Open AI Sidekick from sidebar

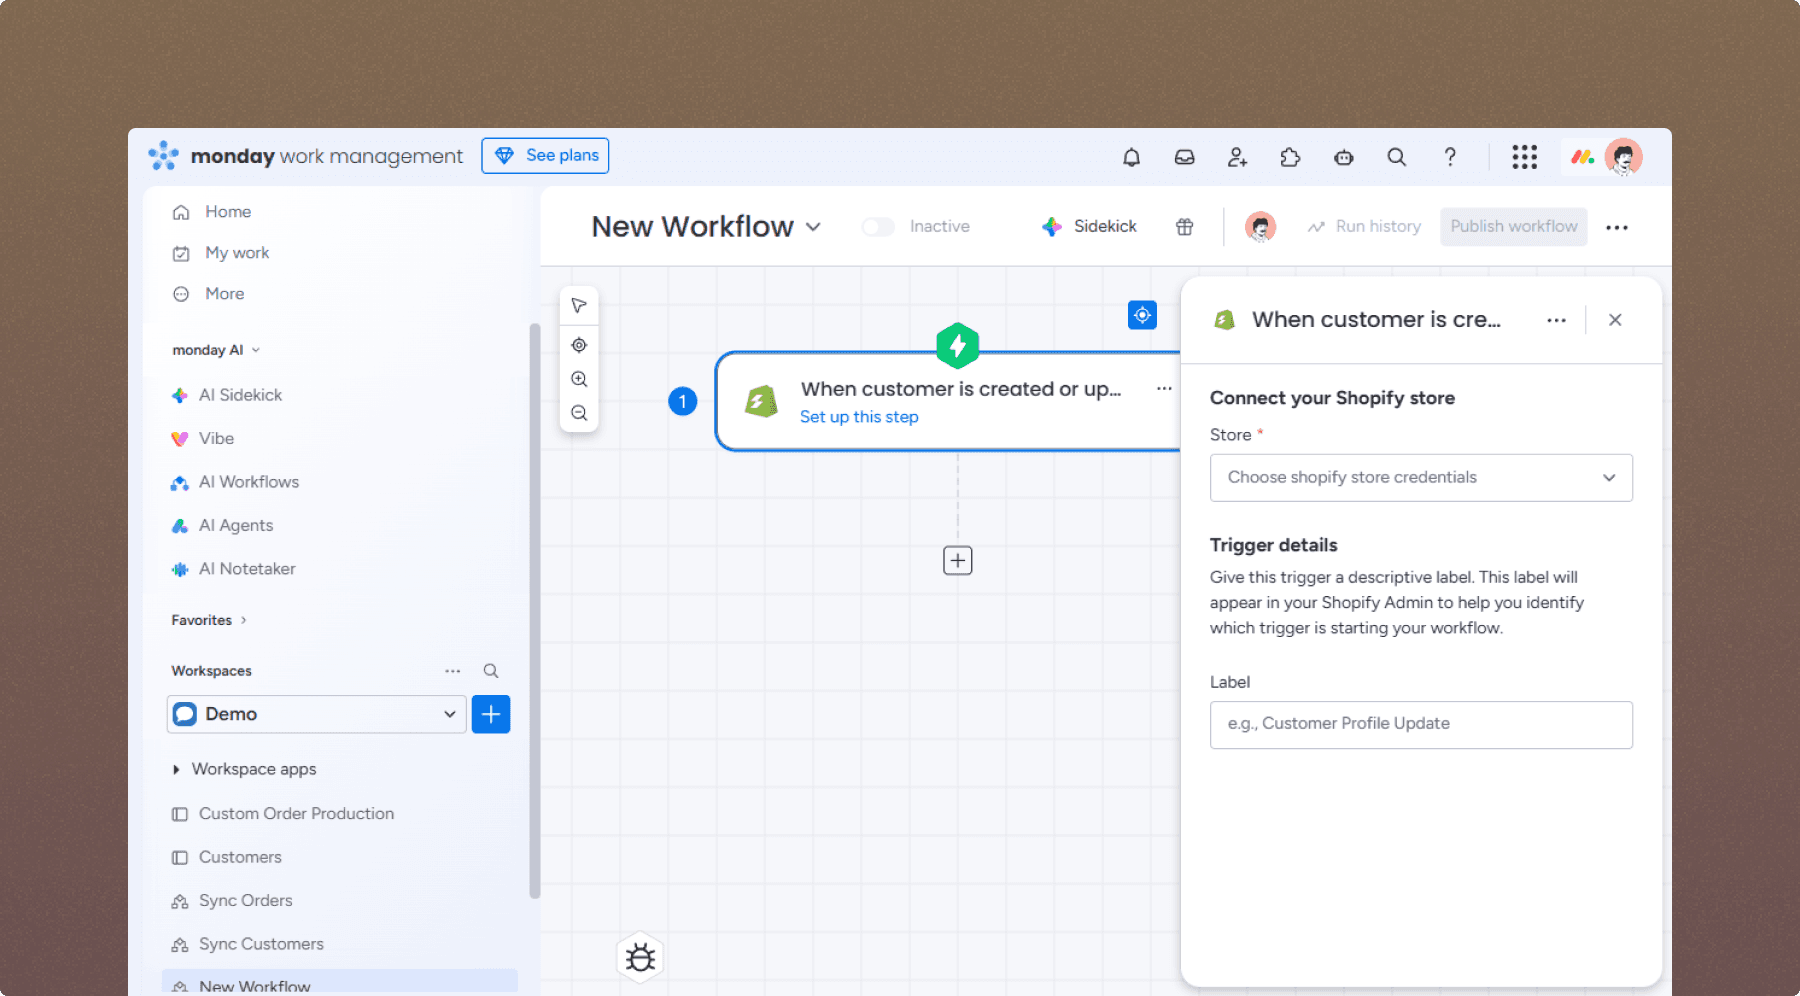point(240,395)
